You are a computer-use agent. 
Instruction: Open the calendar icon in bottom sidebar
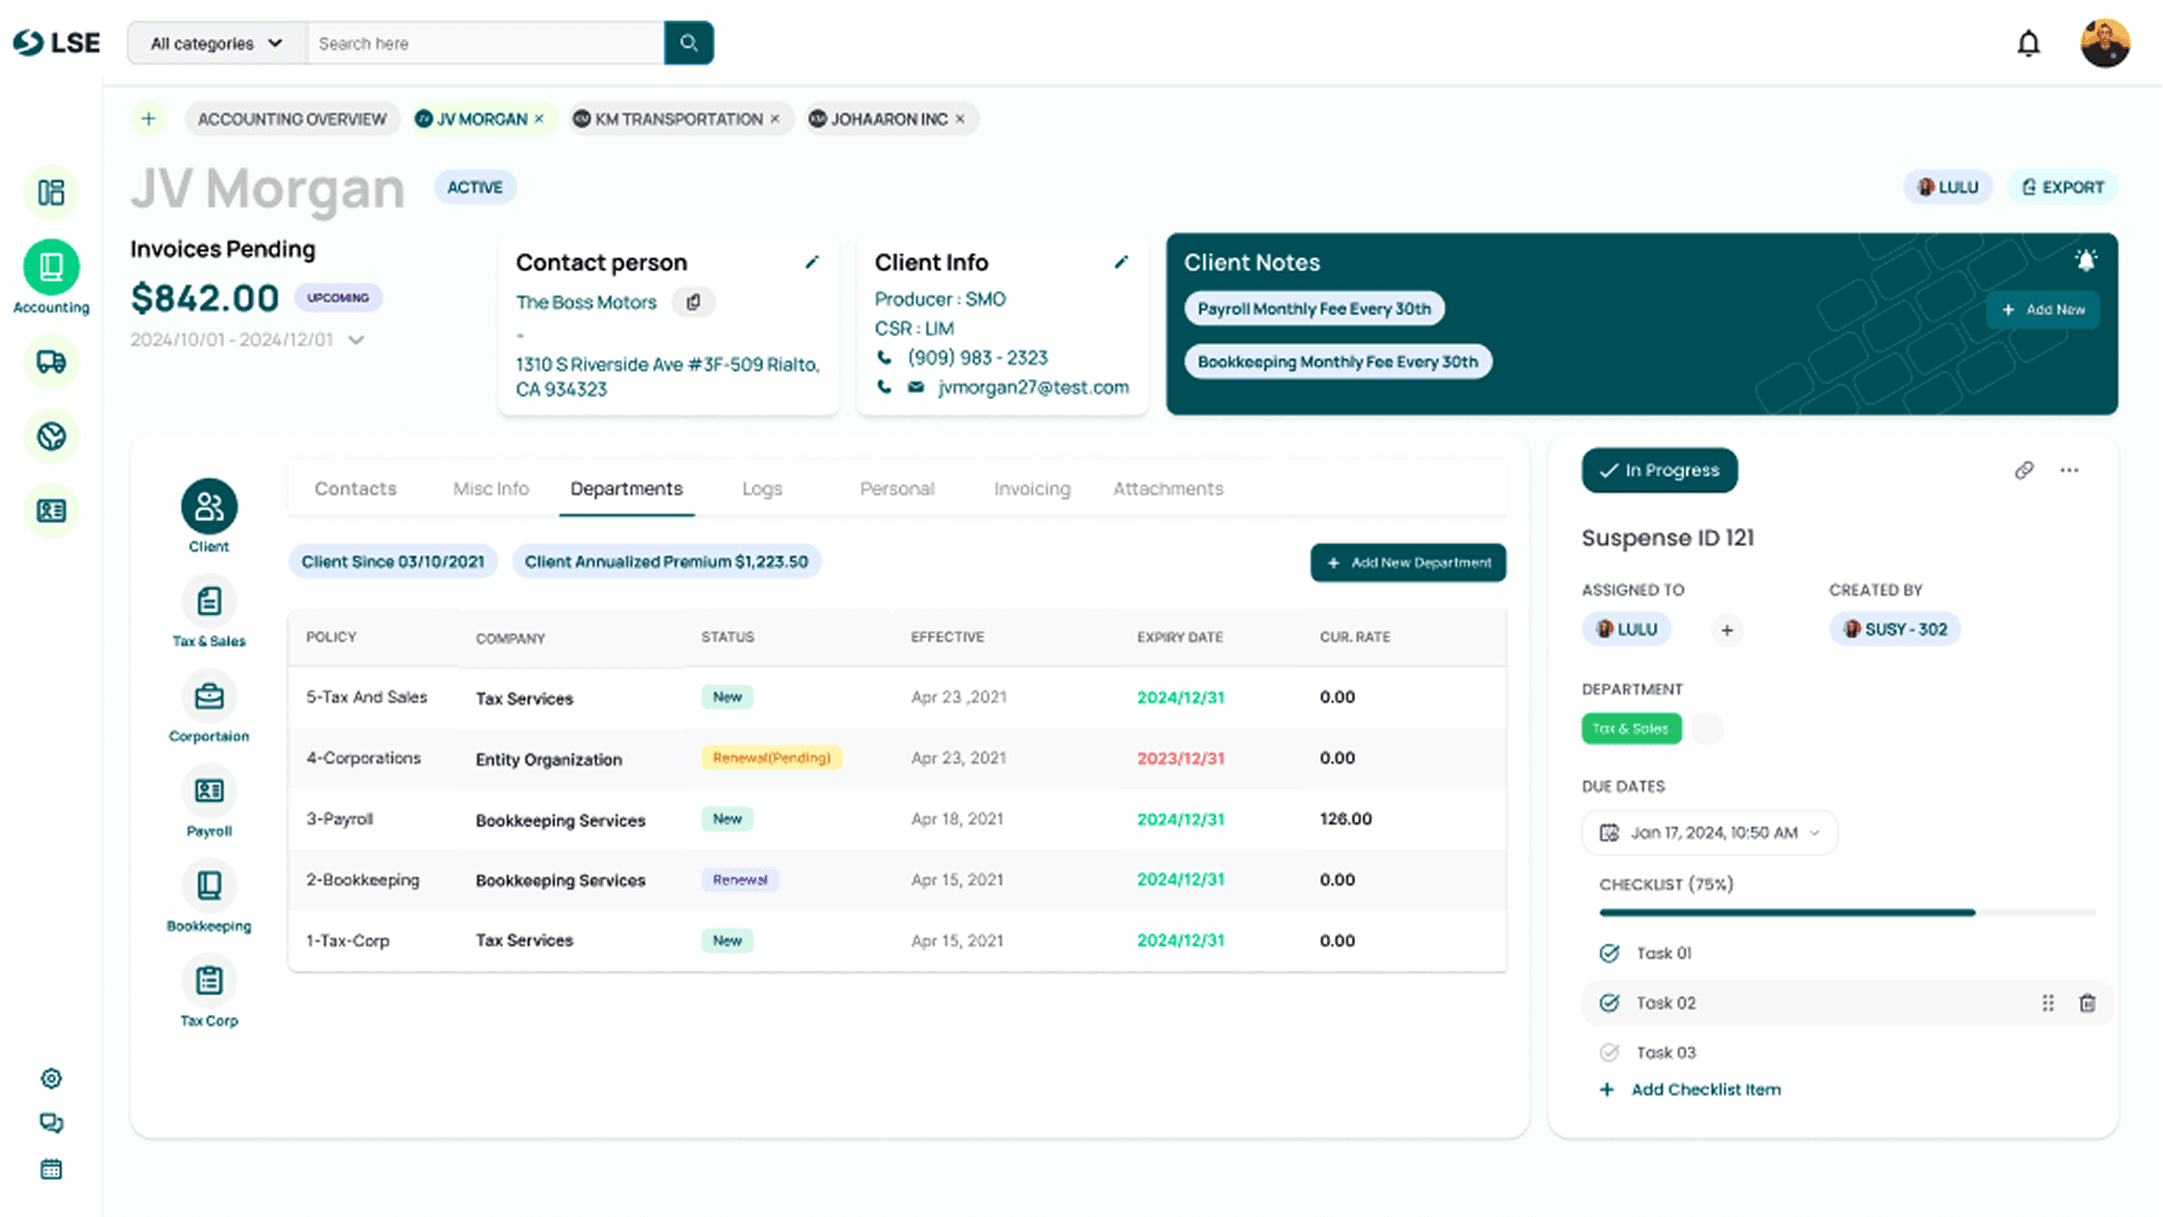click(x=51, y=1169)
